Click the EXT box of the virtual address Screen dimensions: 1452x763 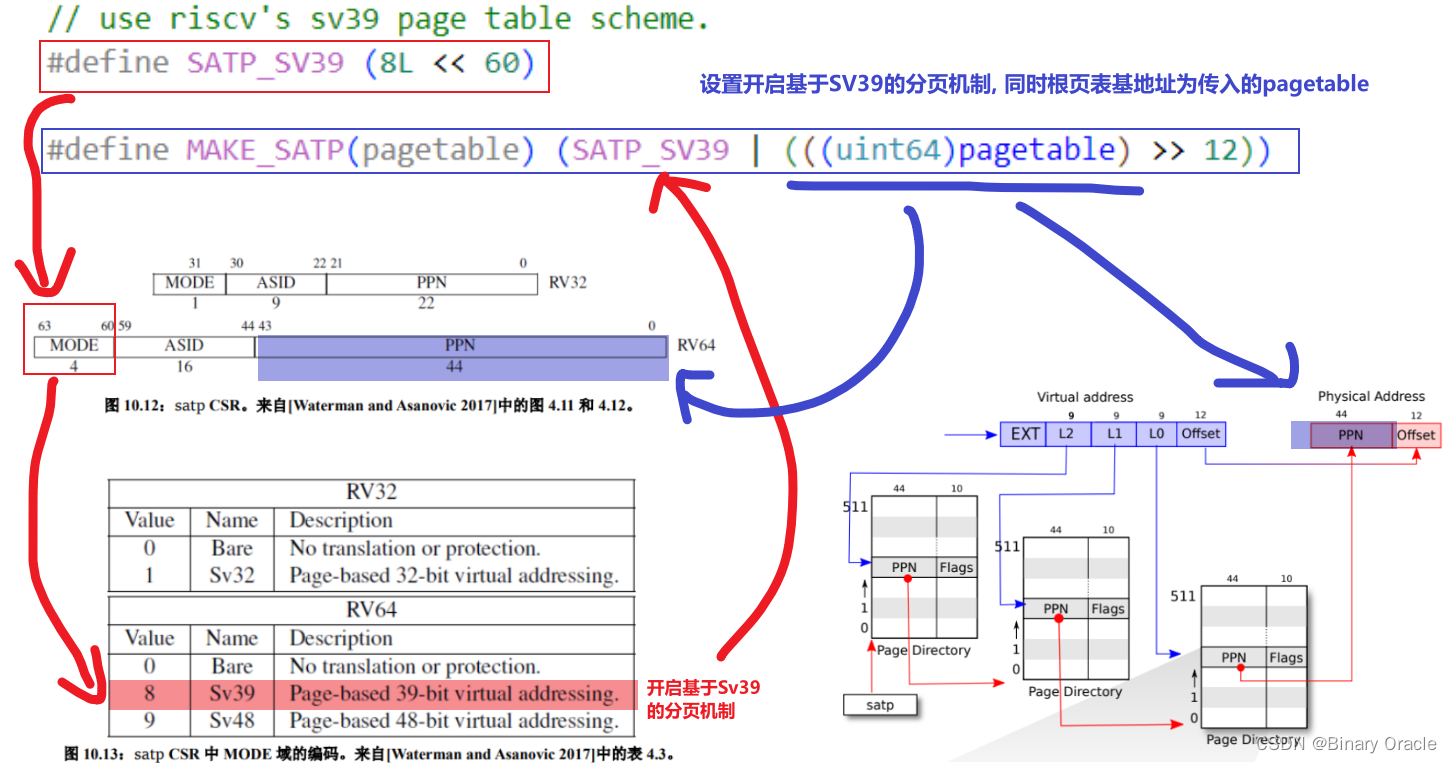[1023, 434]
